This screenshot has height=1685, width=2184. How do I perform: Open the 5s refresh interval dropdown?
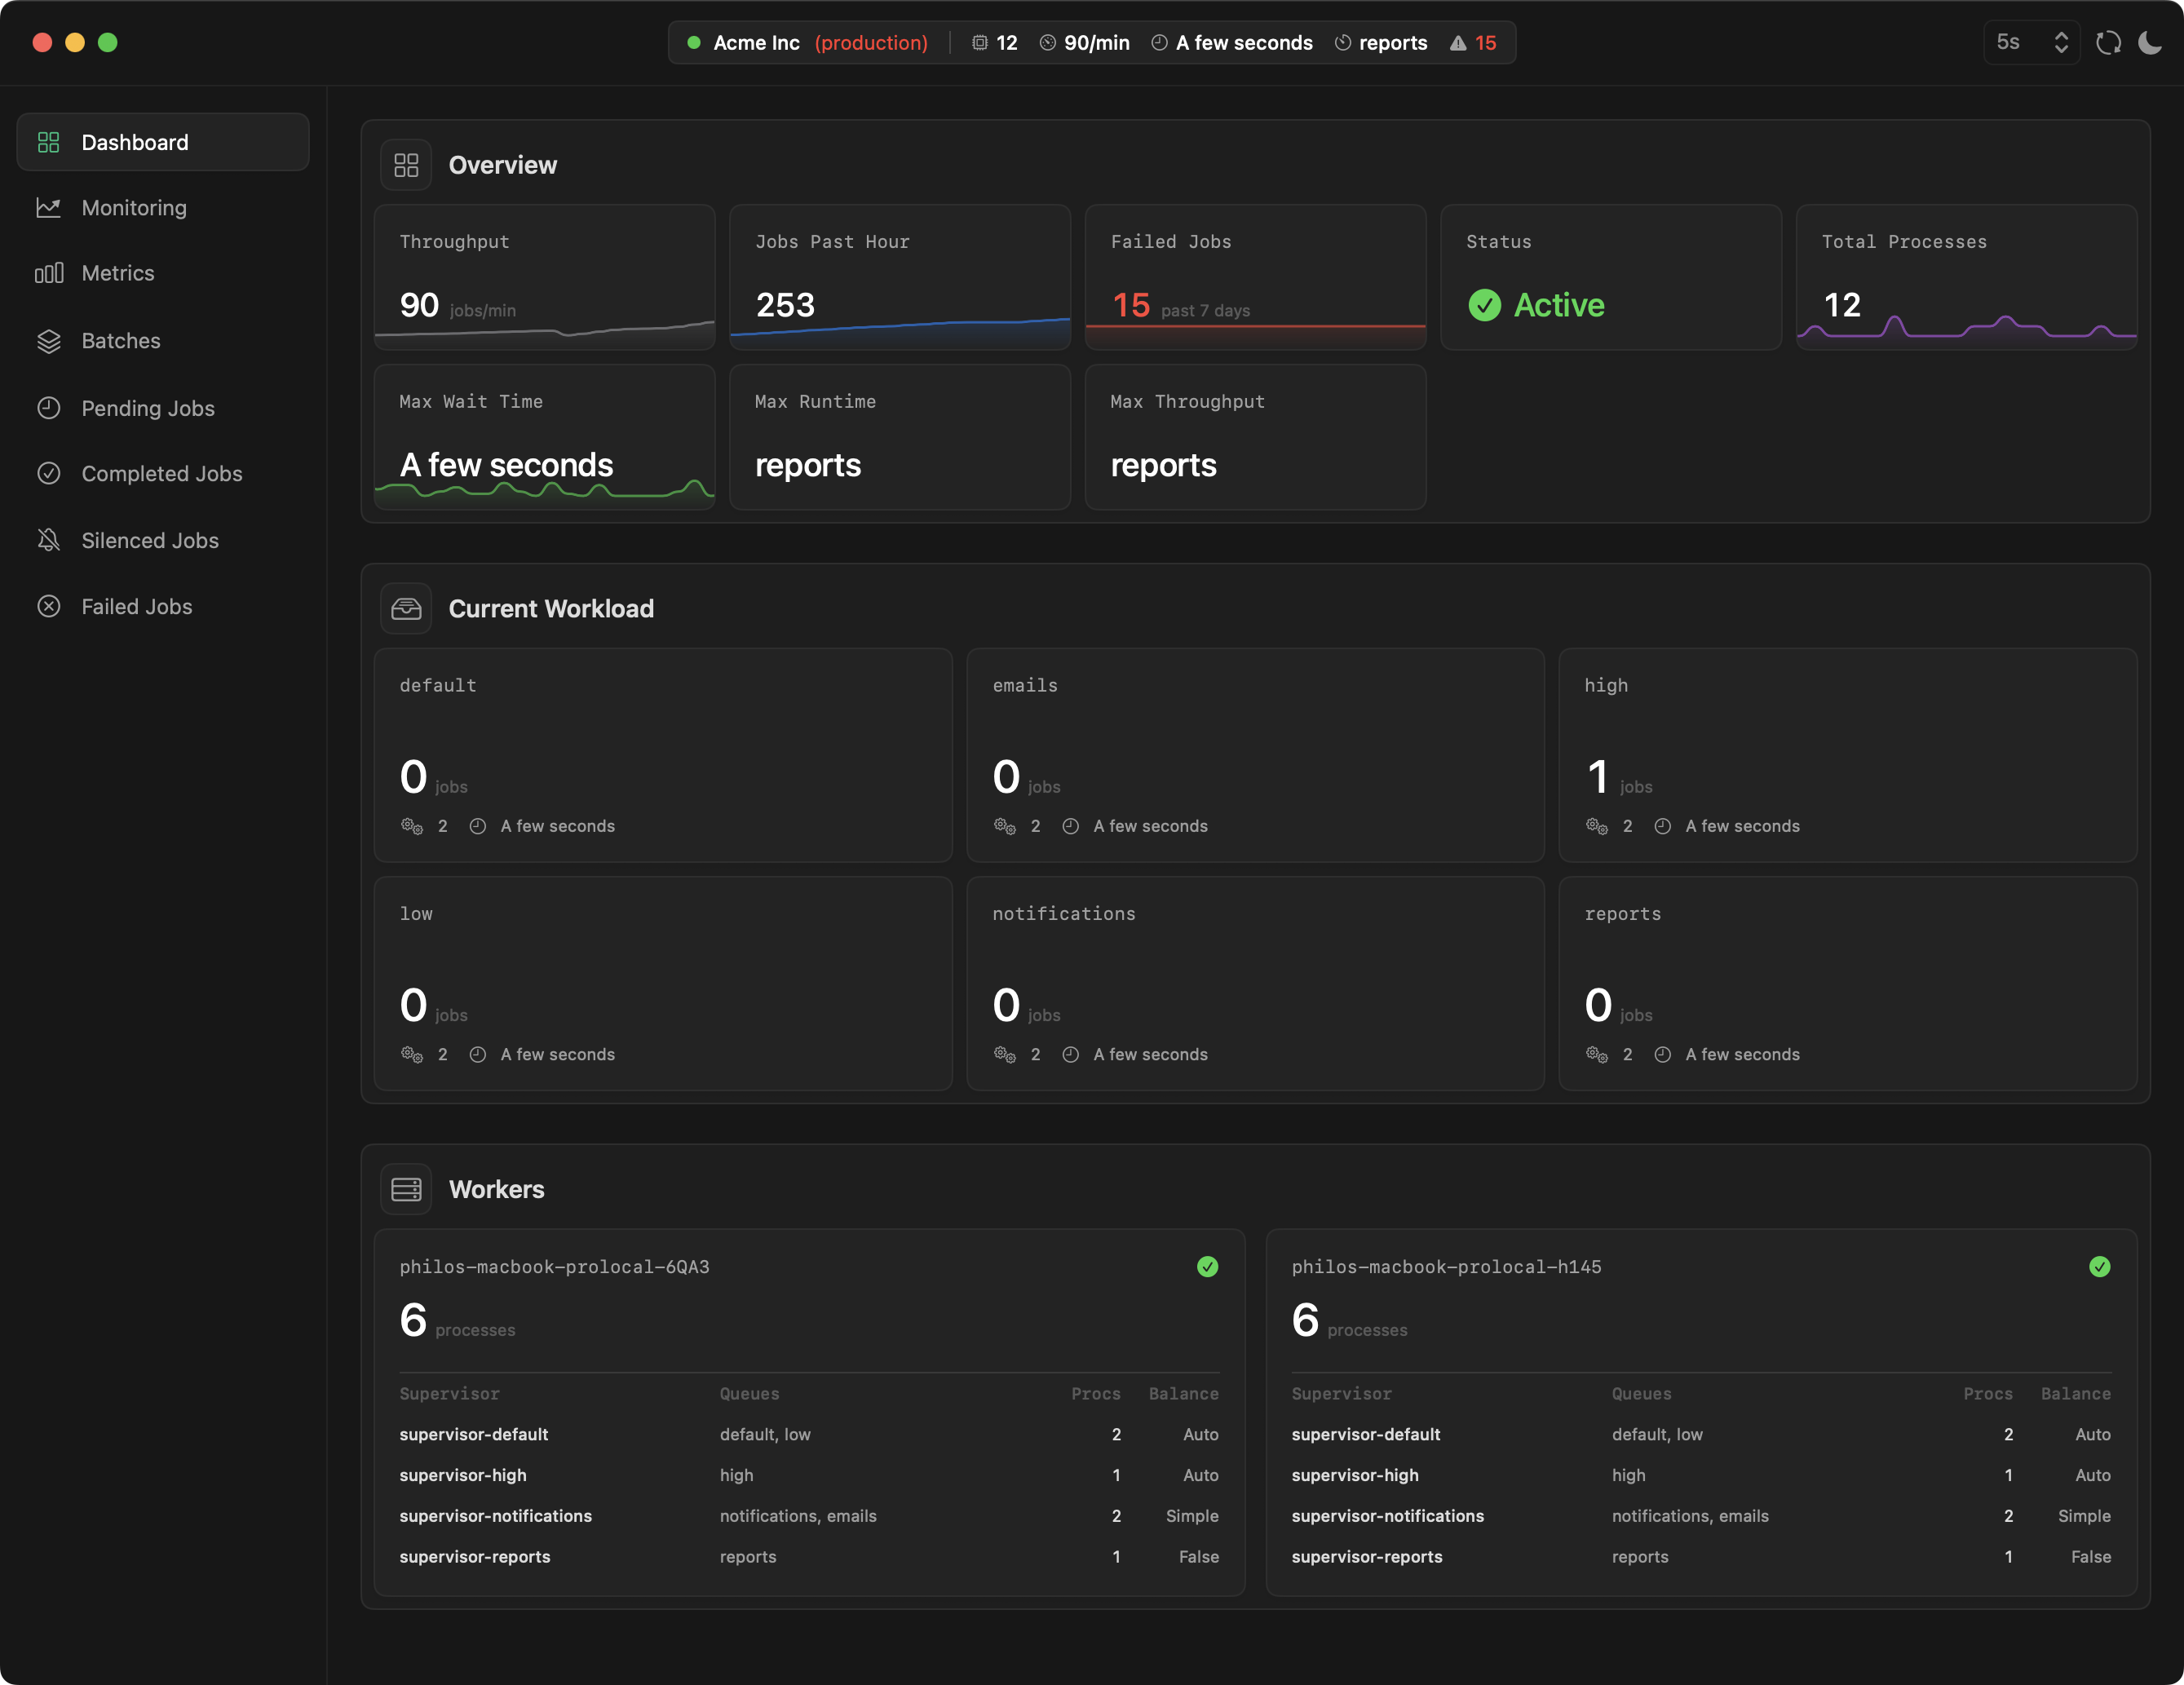[2031, 43]
